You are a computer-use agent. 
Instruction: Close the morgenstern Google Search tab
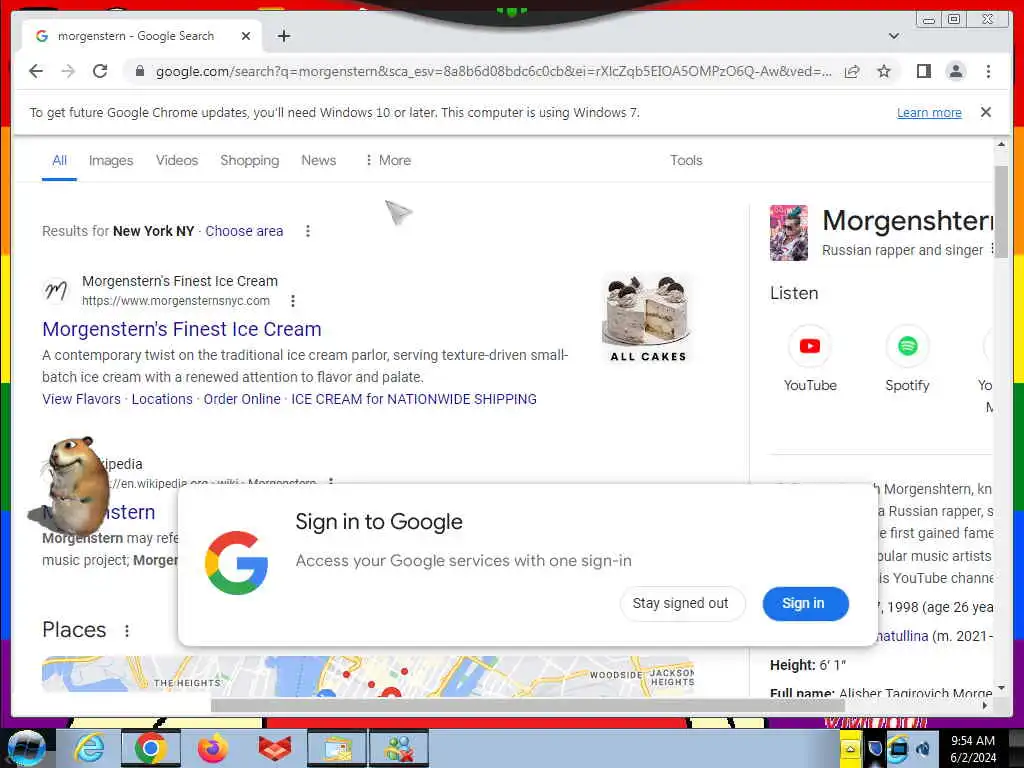246,36
